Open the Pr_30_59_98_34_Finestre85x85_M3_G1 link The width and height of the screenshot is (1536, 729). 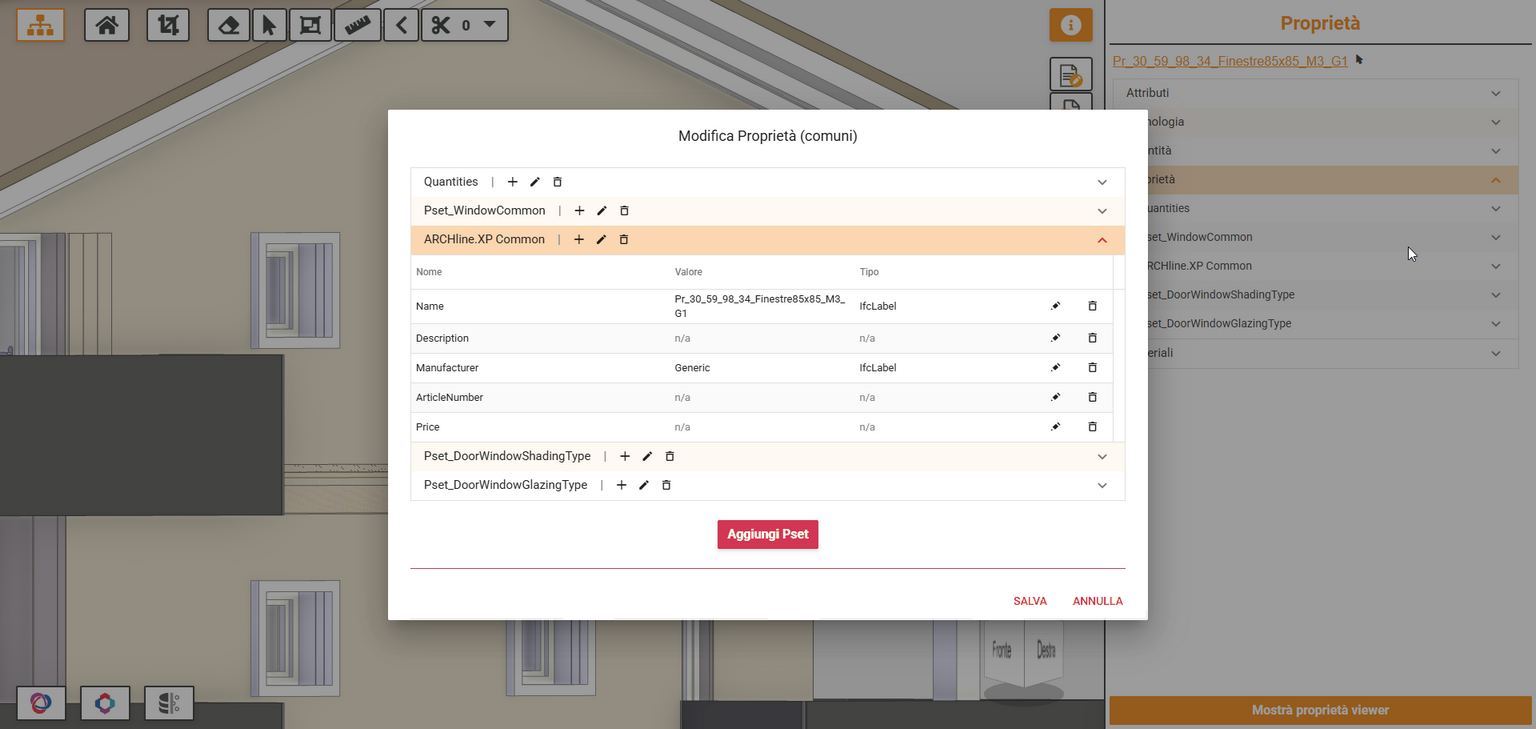(x=1230, y=61)
